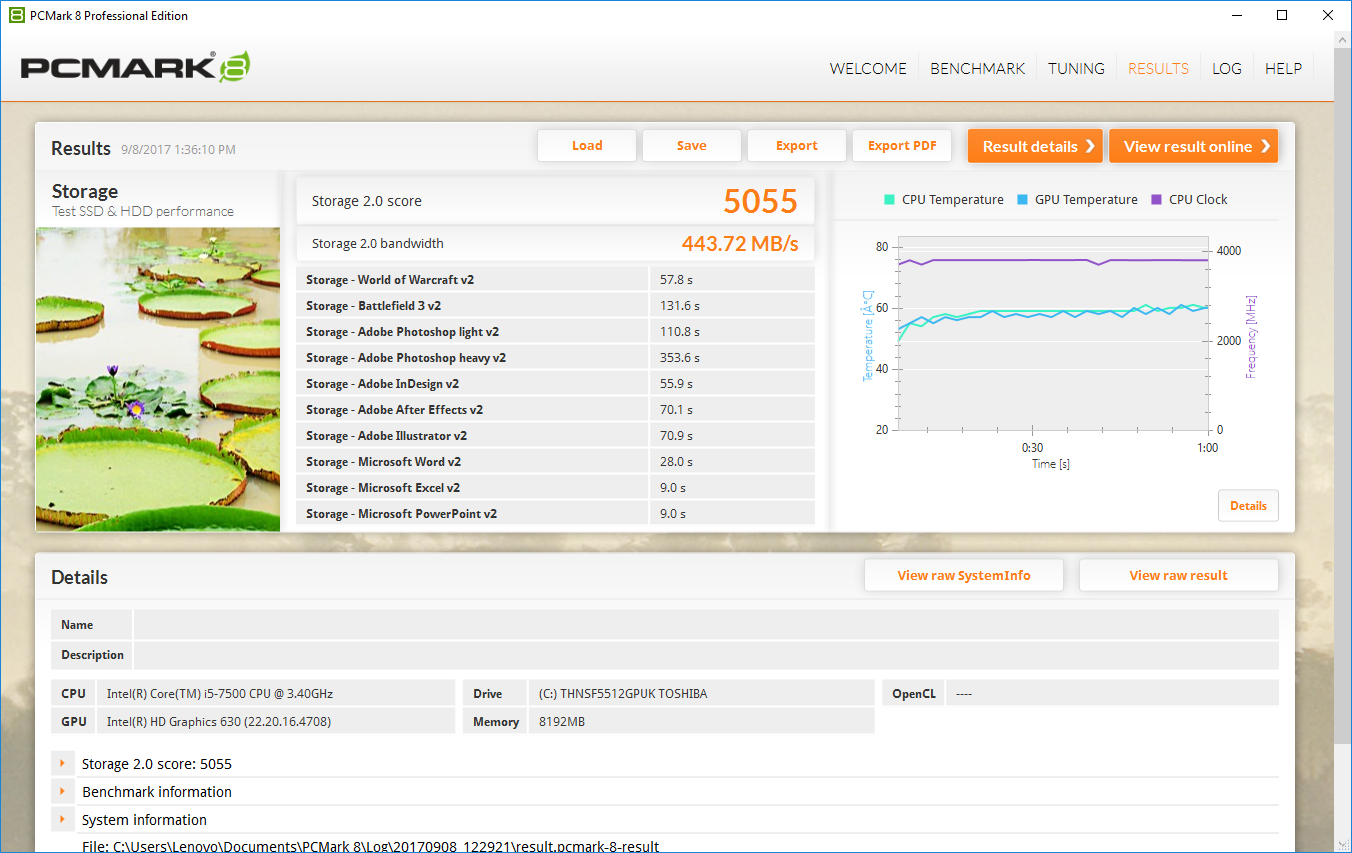The width and height of the screenshot is (1352, 853).
Task: Click the Name input field
Action: coord(706,624)
